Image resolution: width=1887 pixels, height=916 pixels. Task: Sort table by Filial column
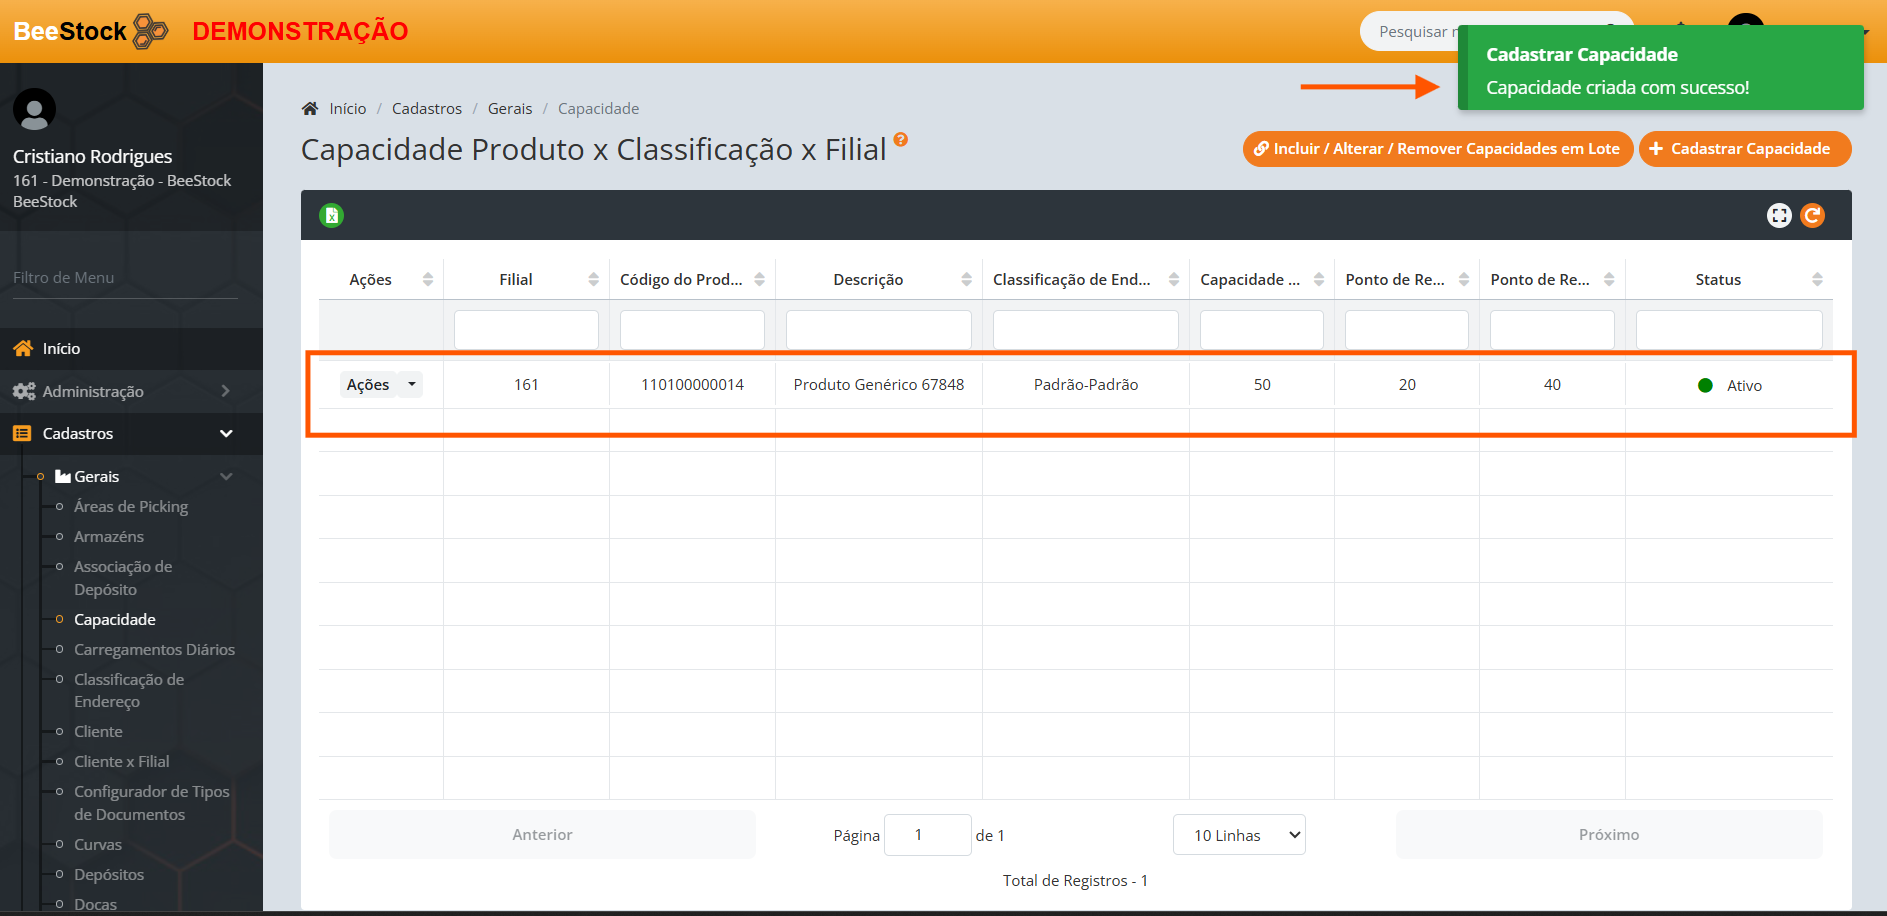pos(516,280)
